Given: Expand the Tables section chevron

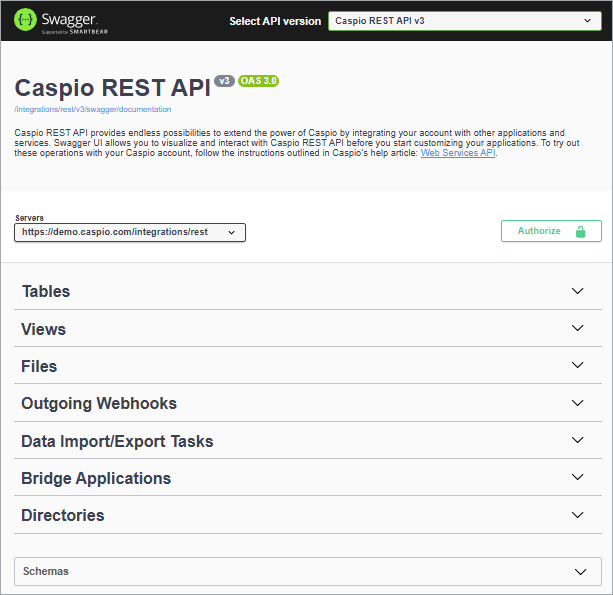Looking at the screenshot, I should tap(577, 291).
